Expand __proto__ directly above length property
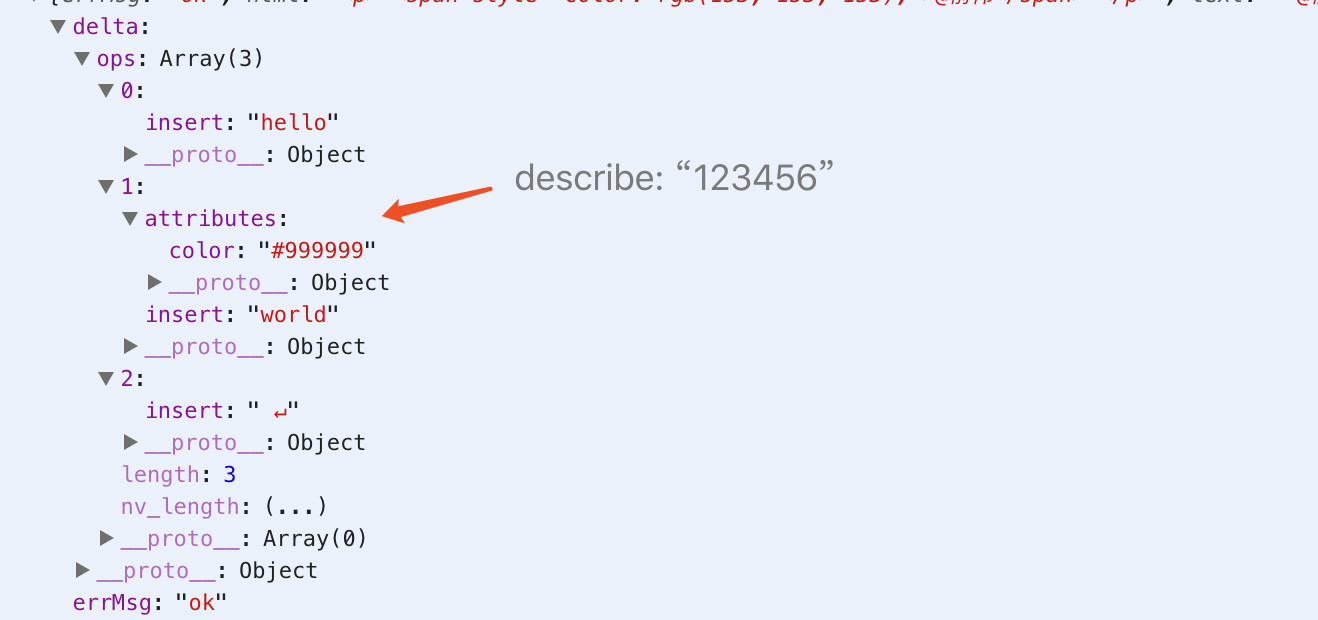The width and height of the screenshot is (1318, 620). [130, 442]
